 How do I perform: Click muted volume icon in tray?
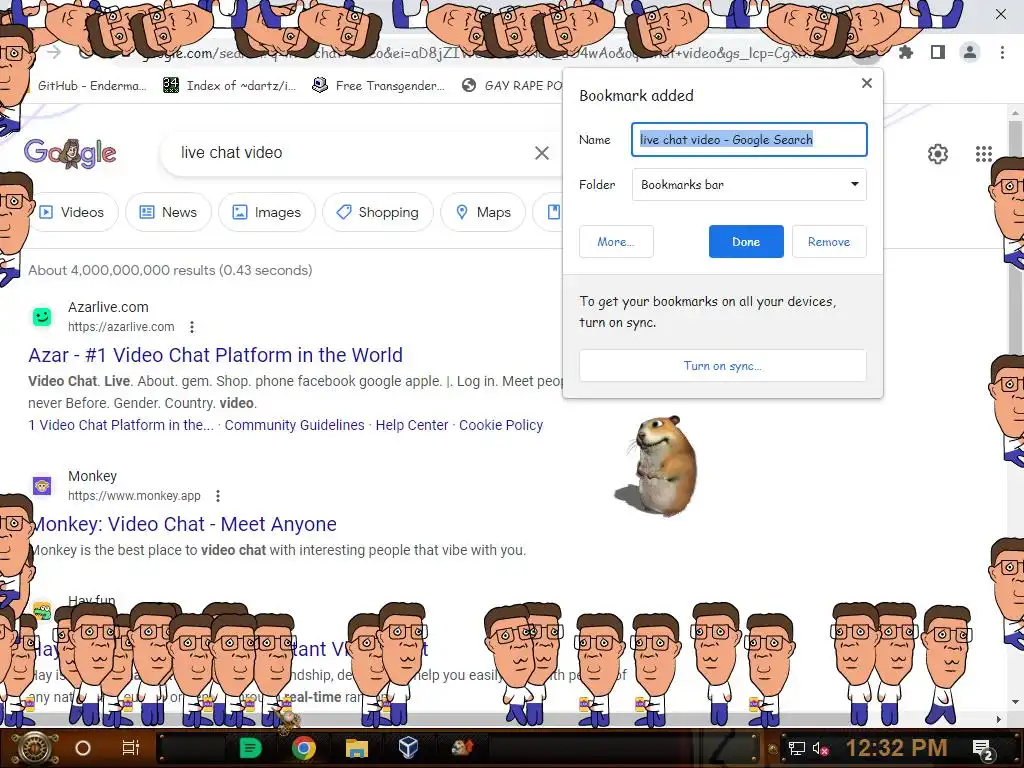click(820, 748)
